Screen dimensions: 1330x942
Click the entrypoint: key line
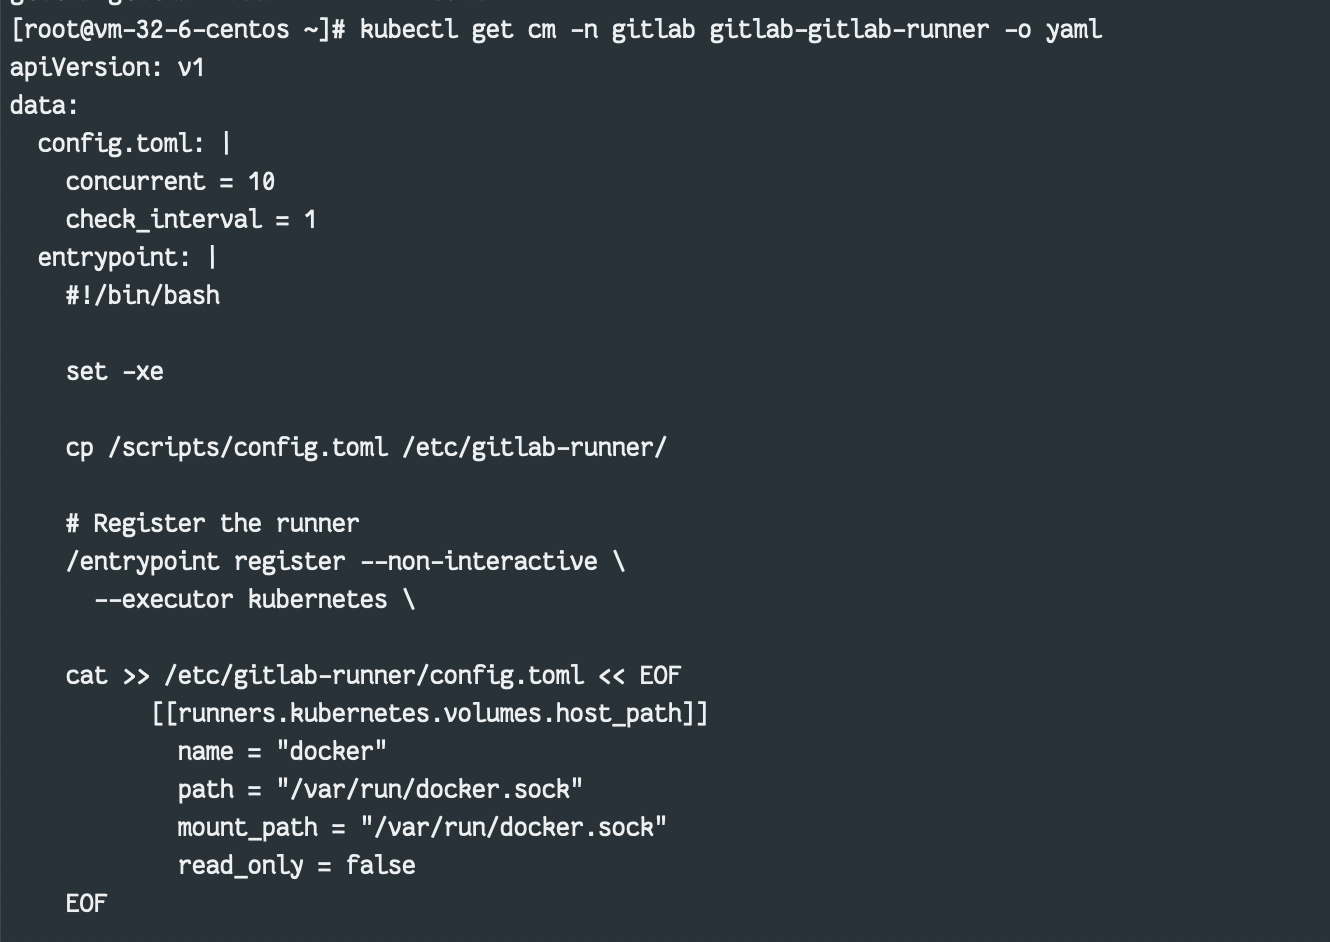click(x=127, y=258)
